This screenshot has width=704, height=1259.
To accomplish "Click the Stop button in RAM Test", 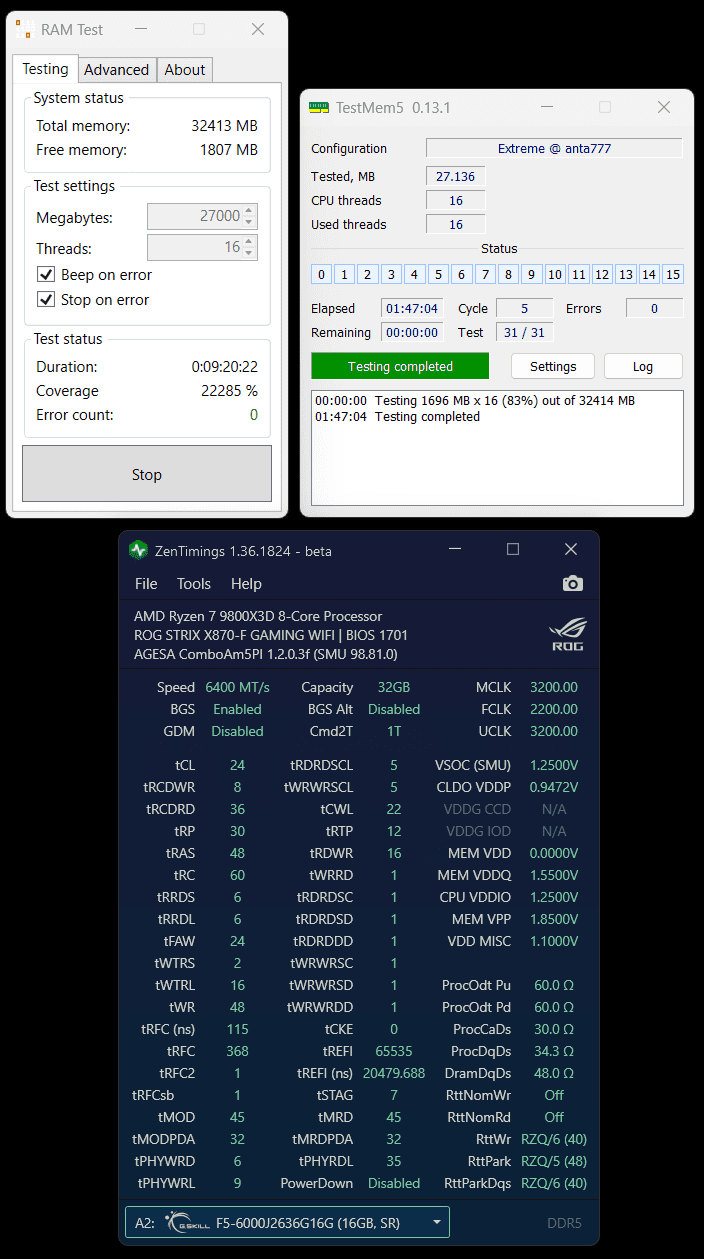I will tap(147, 474).
